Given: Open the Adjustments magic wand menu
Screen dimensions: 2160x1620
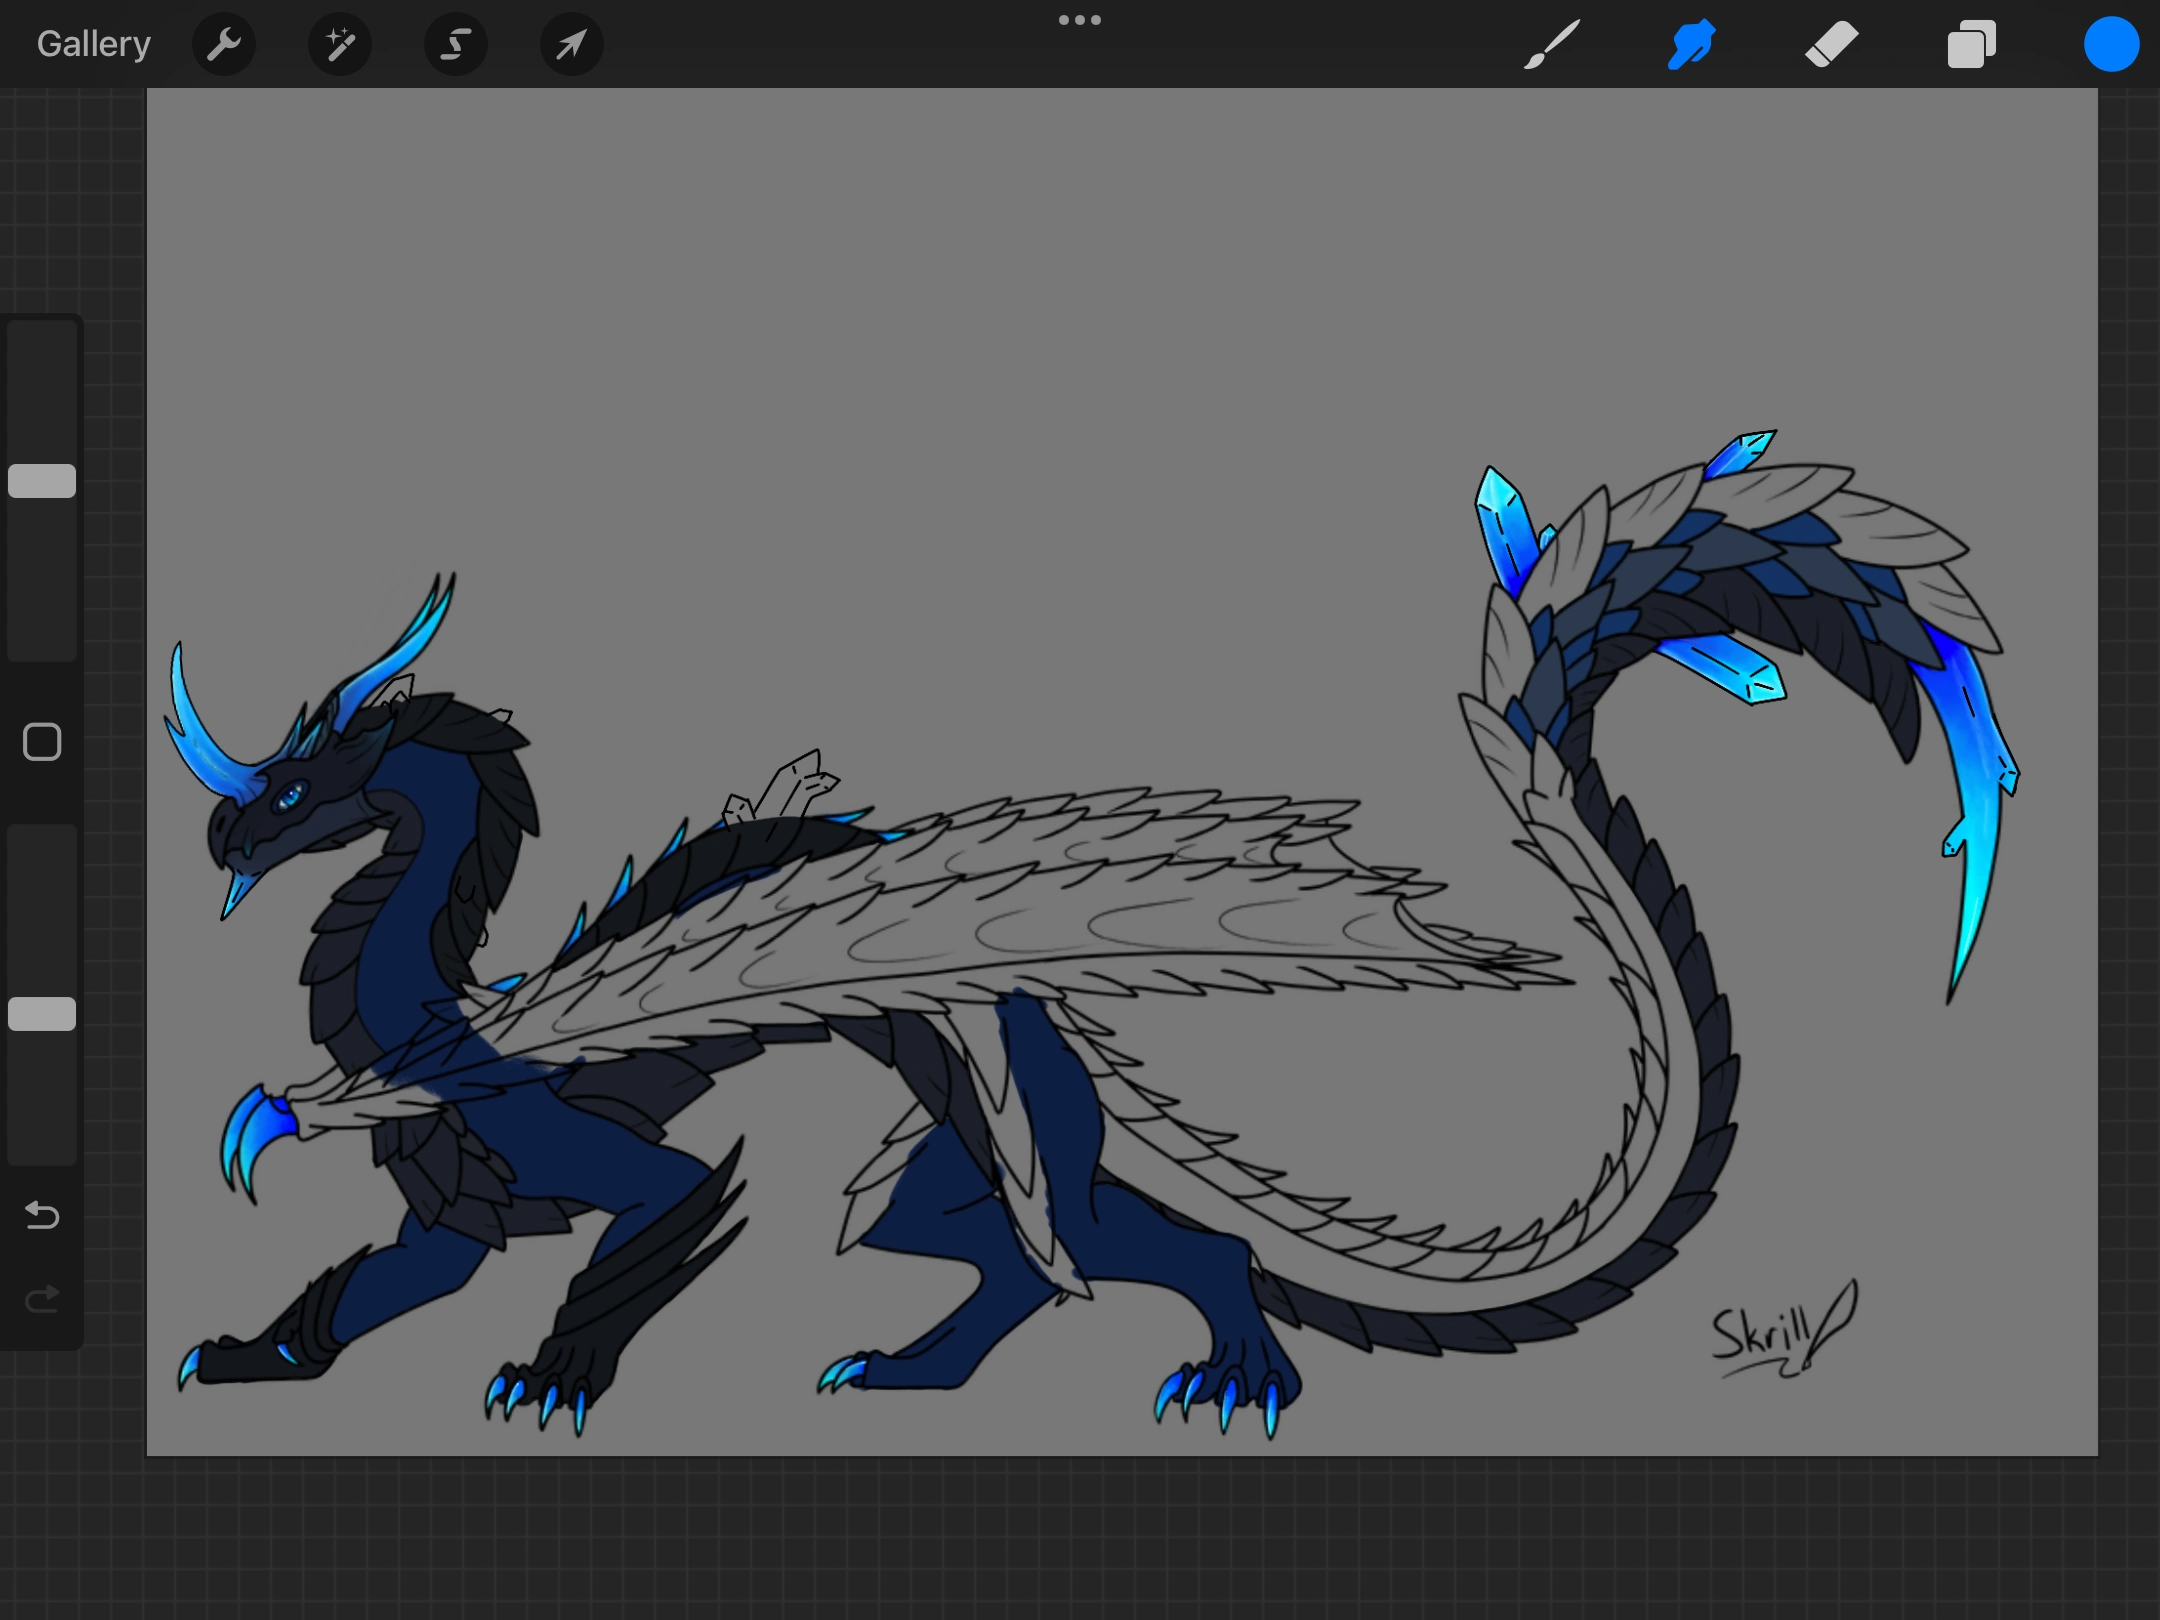Looking at the screenshot, I should click(x=339, y=43).
